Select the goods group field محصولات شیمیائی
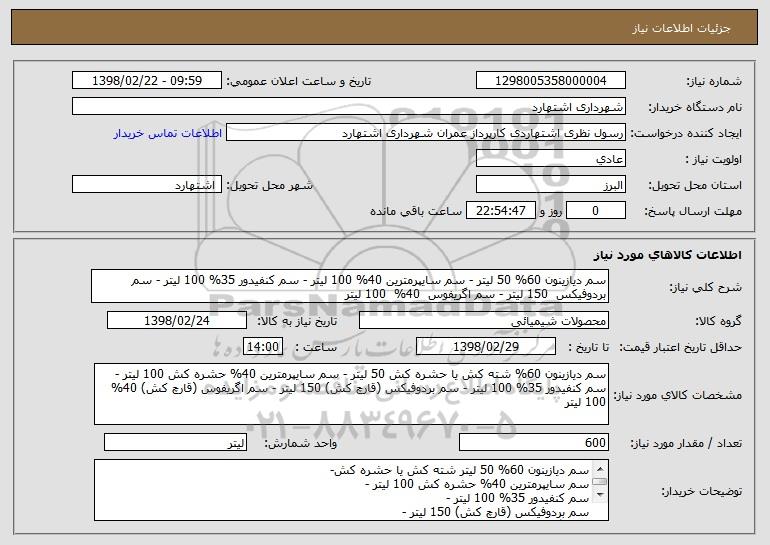The height and width of the screenshot is (545, 770). point(484,321)
